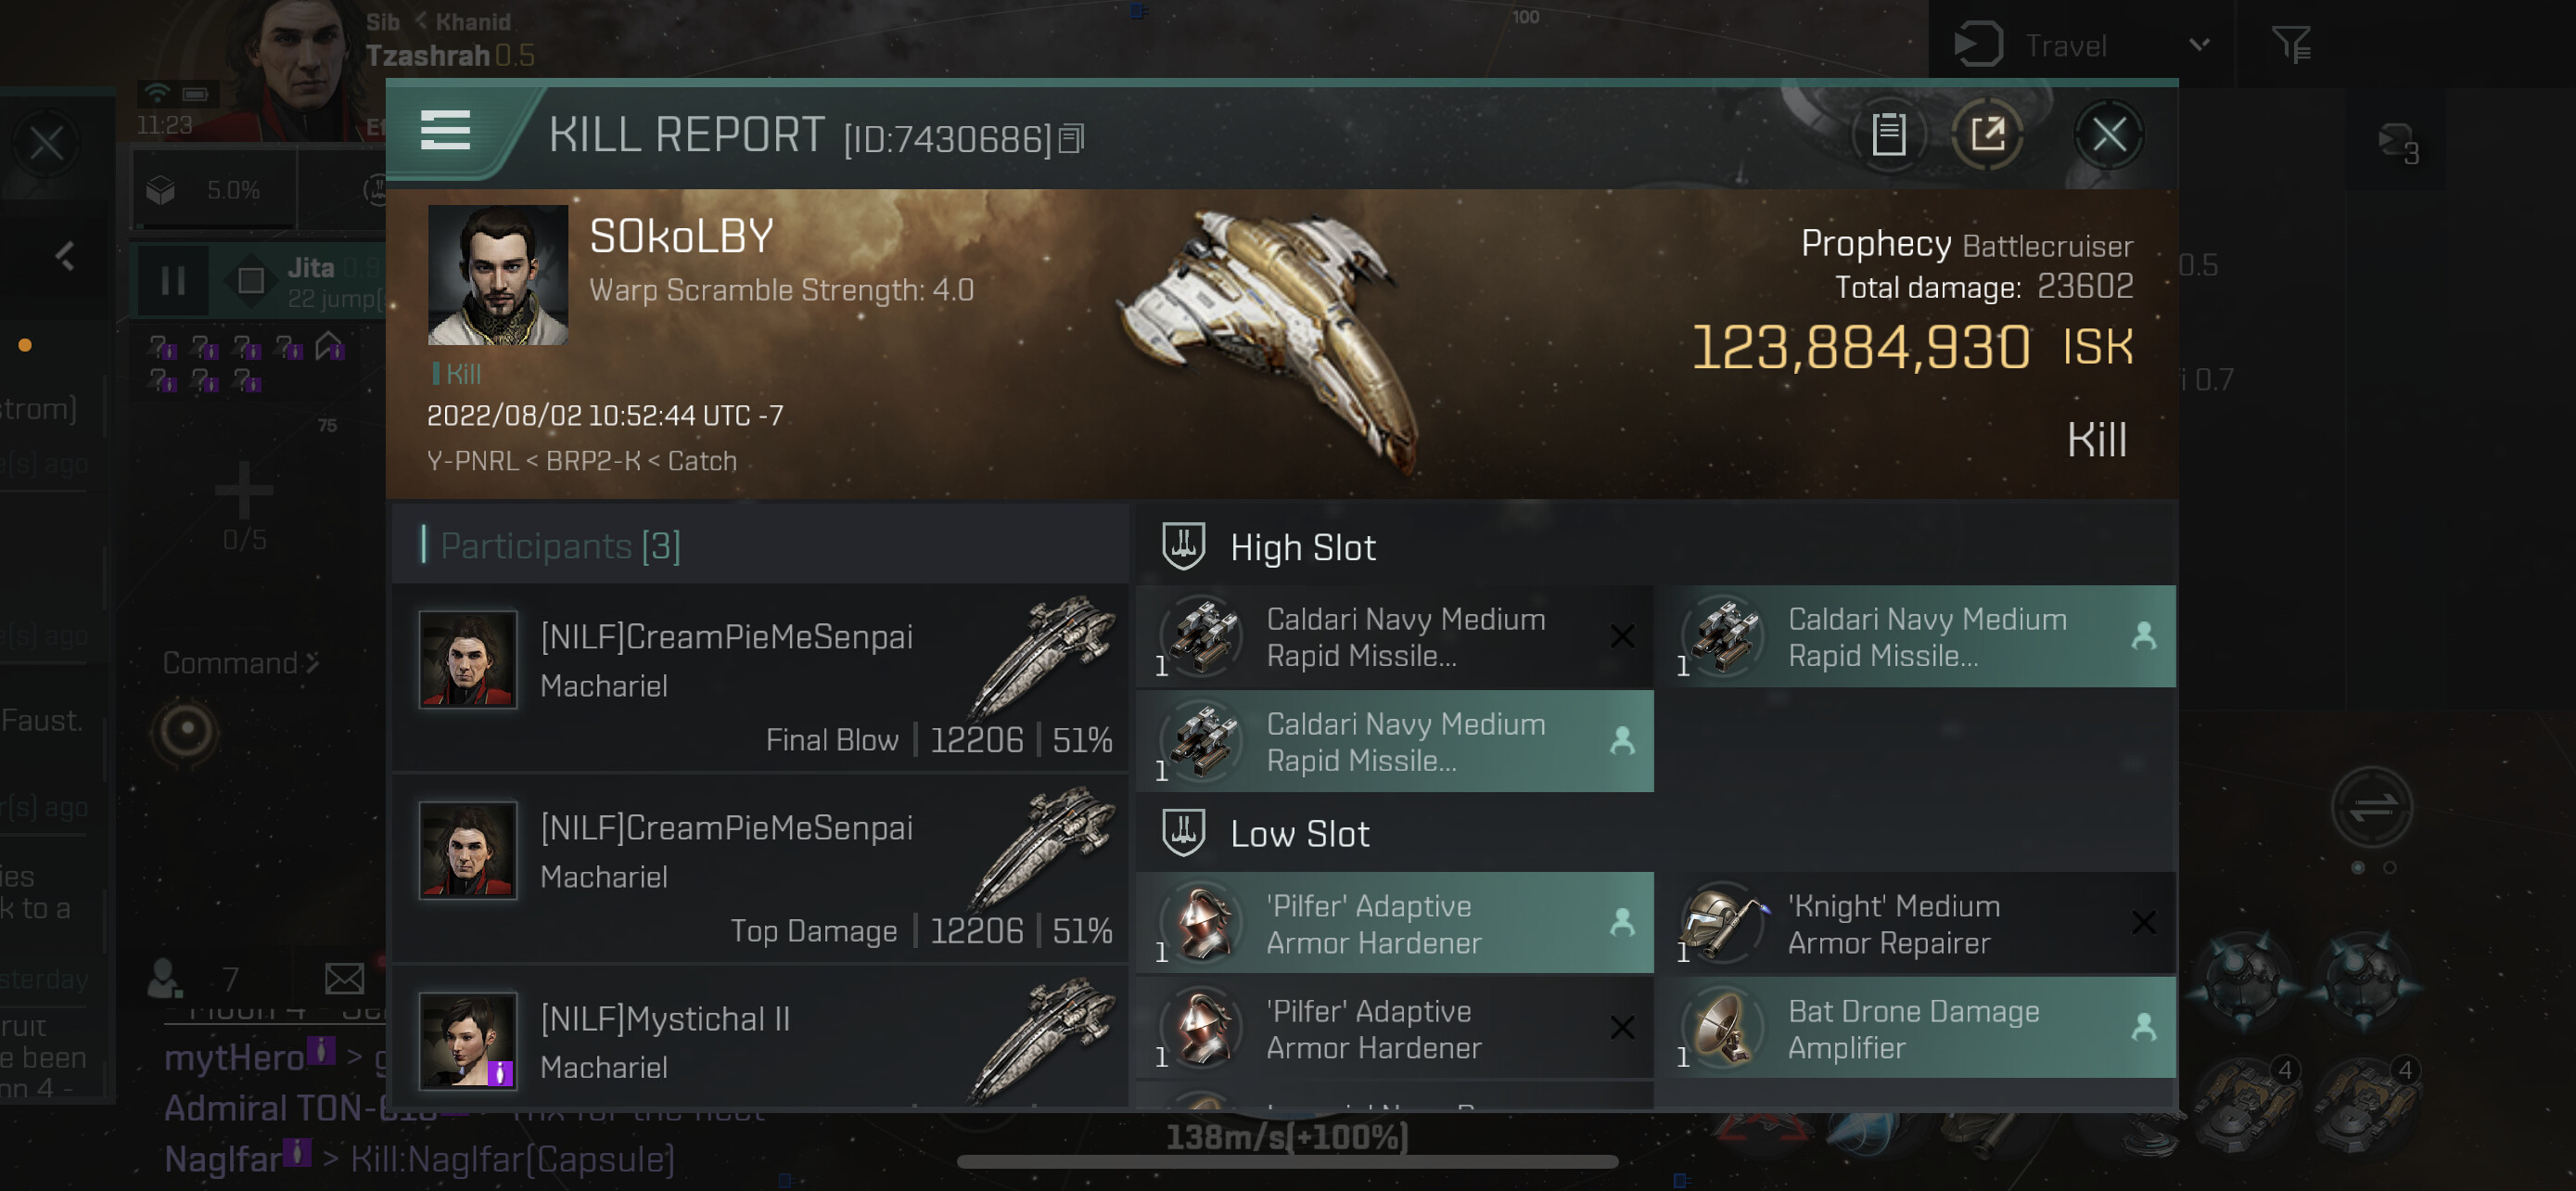Select the 'Knight' Medium Armor Repairer icon

[1724, 923]
